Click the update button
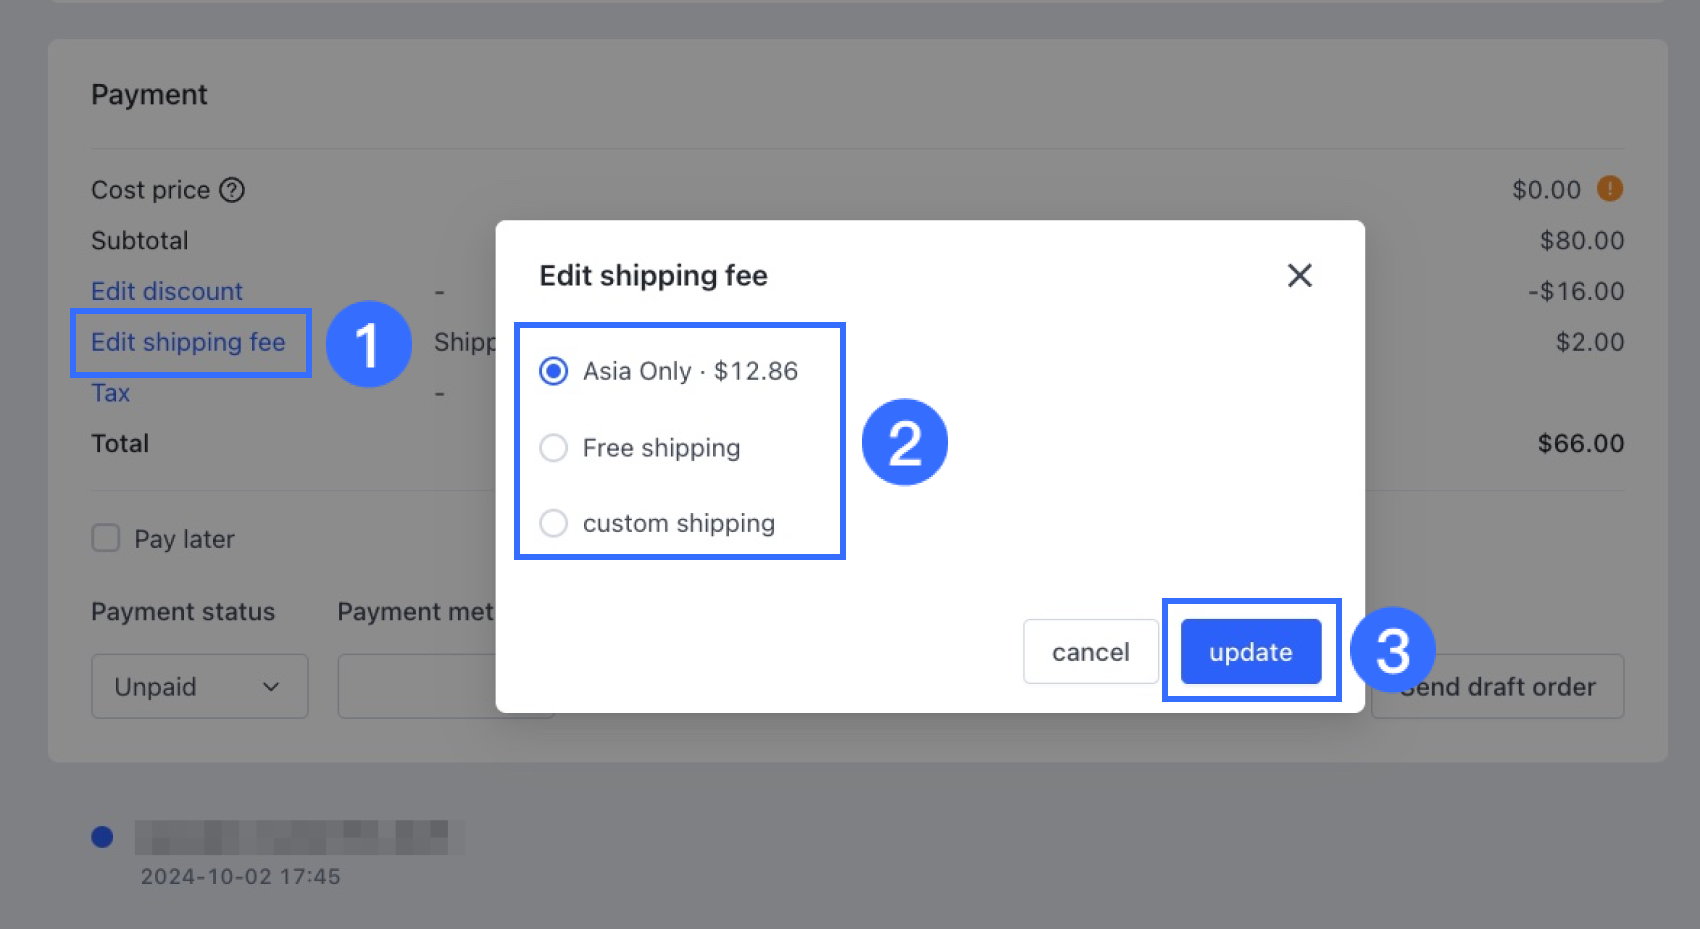The image size is (1700, 929). click(x=1250, y=652)
